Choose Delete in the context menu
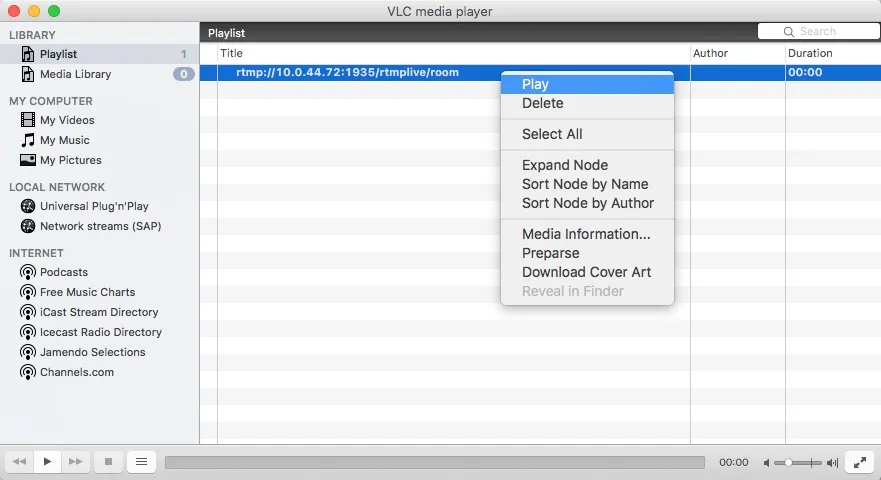 pyautogui.click(x=587, y=103)
